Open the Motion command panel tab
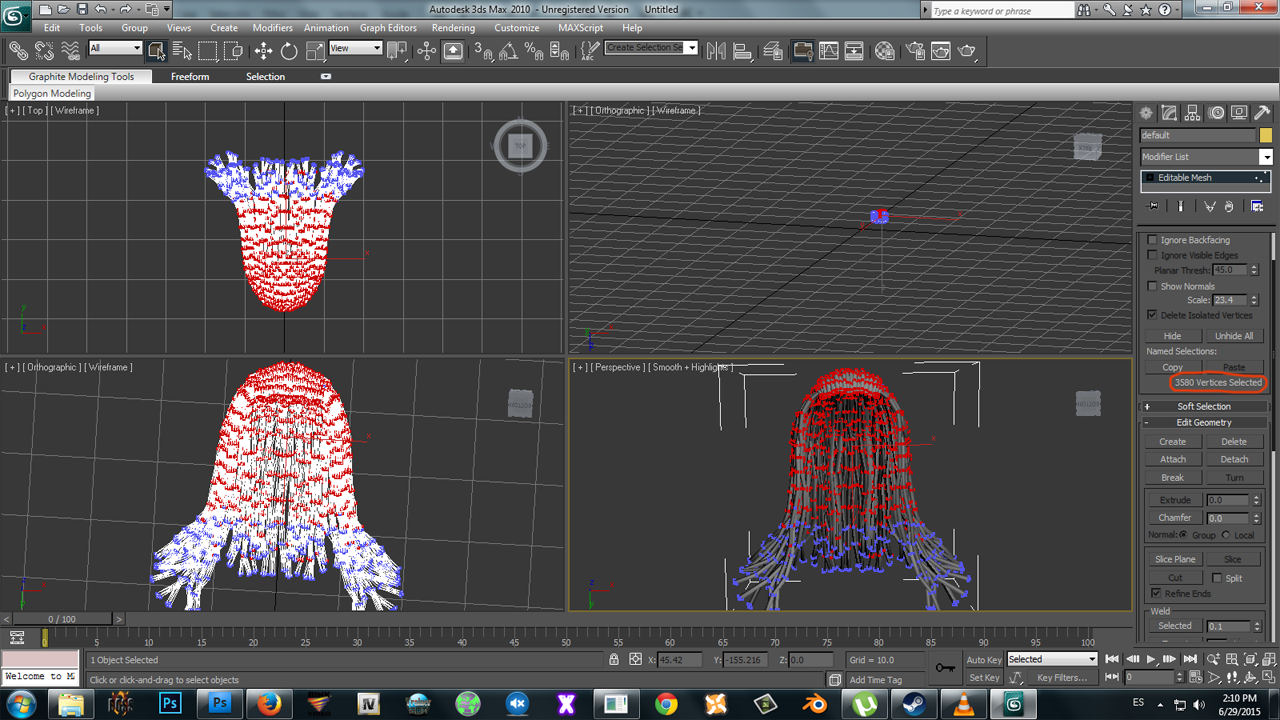1280x720 pixels. coord(1216,113)
